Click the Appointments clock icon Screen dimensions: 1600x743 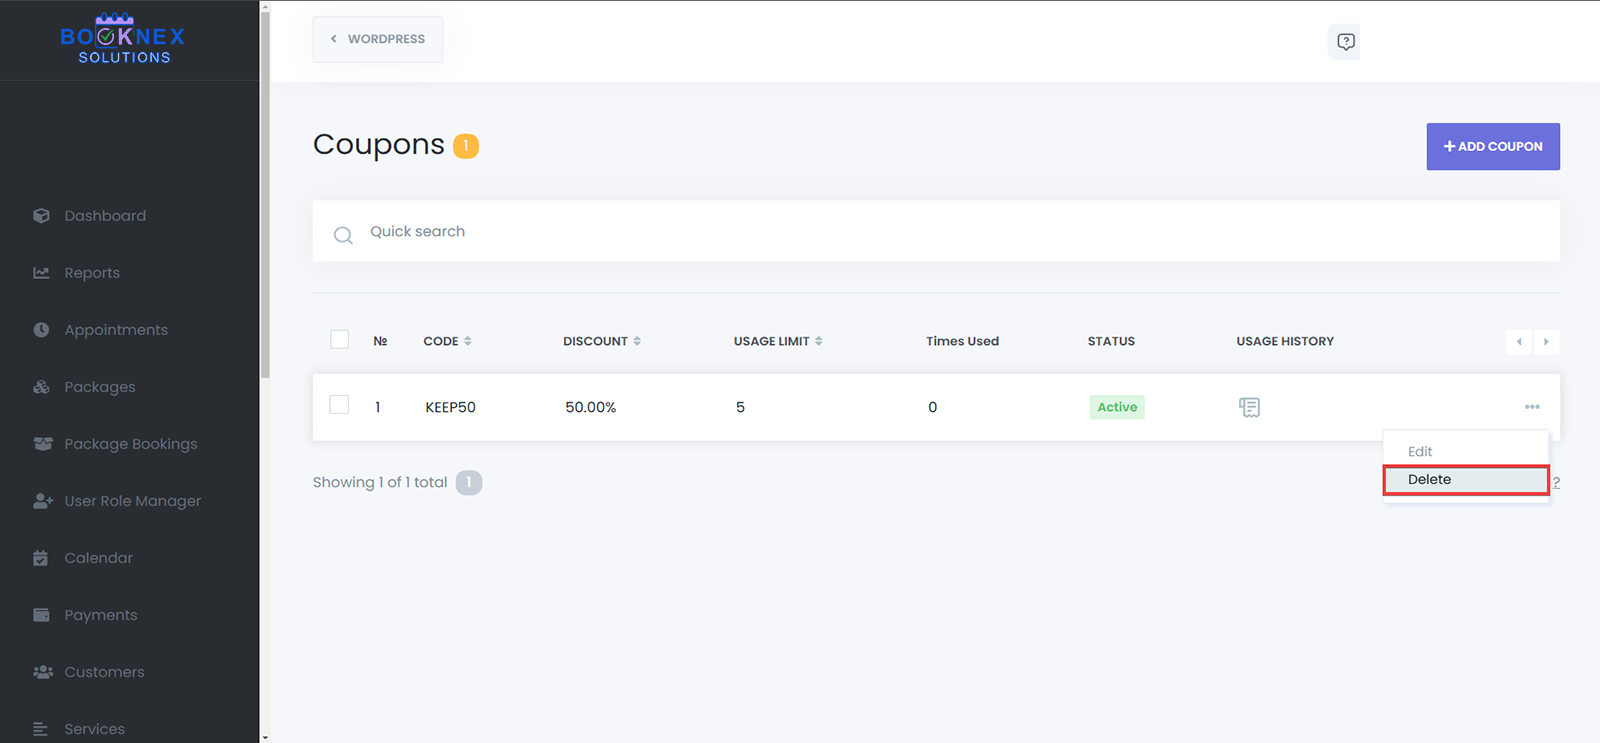pos(41,330)
